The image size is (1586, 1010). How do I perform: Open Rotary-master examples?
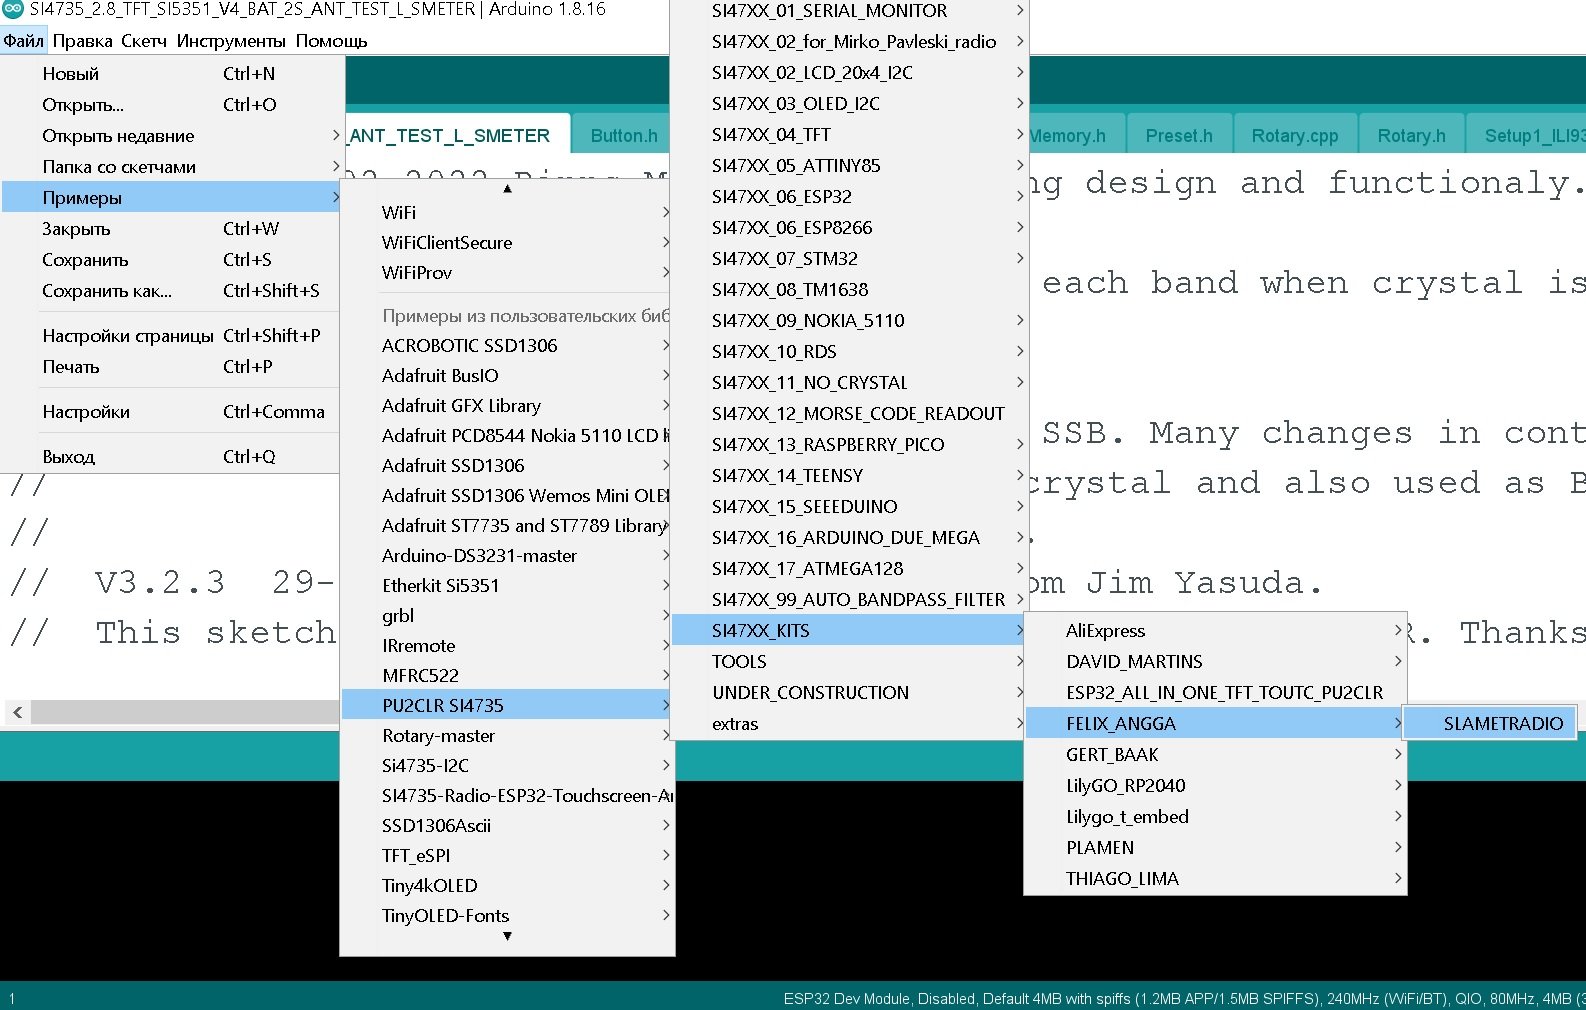pos(507,735)
